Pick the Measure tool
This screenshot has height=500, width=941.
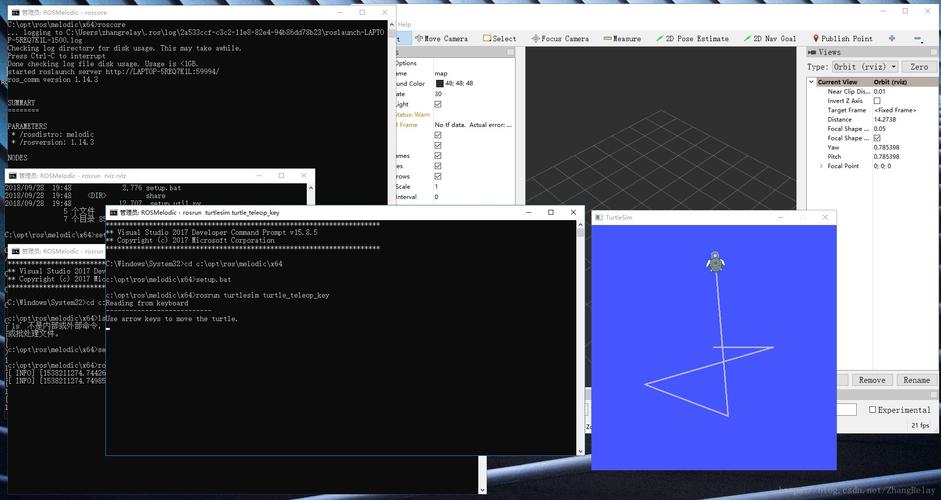coord(622,39)
